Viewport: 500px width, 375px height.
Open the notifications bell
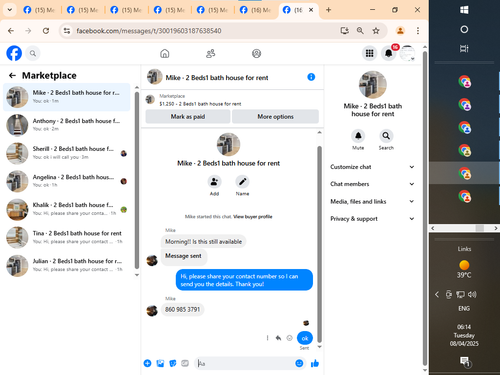tap(388, 53)
